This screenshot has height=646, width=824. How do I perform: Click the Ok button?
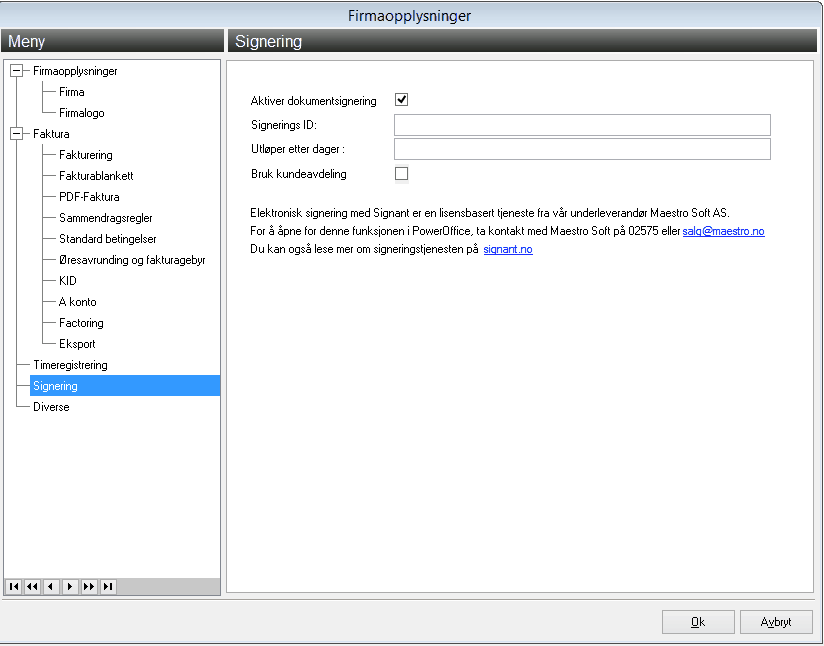[698, 622]
